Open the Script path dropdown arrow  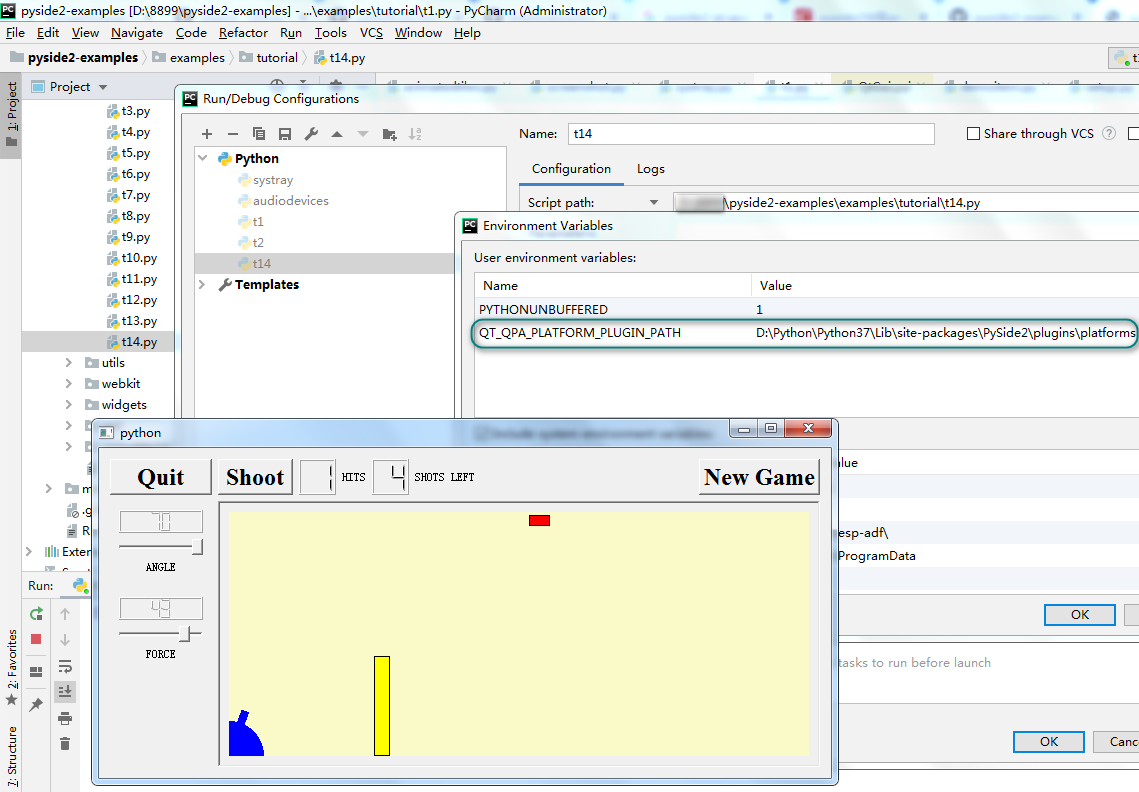(654, 203)
